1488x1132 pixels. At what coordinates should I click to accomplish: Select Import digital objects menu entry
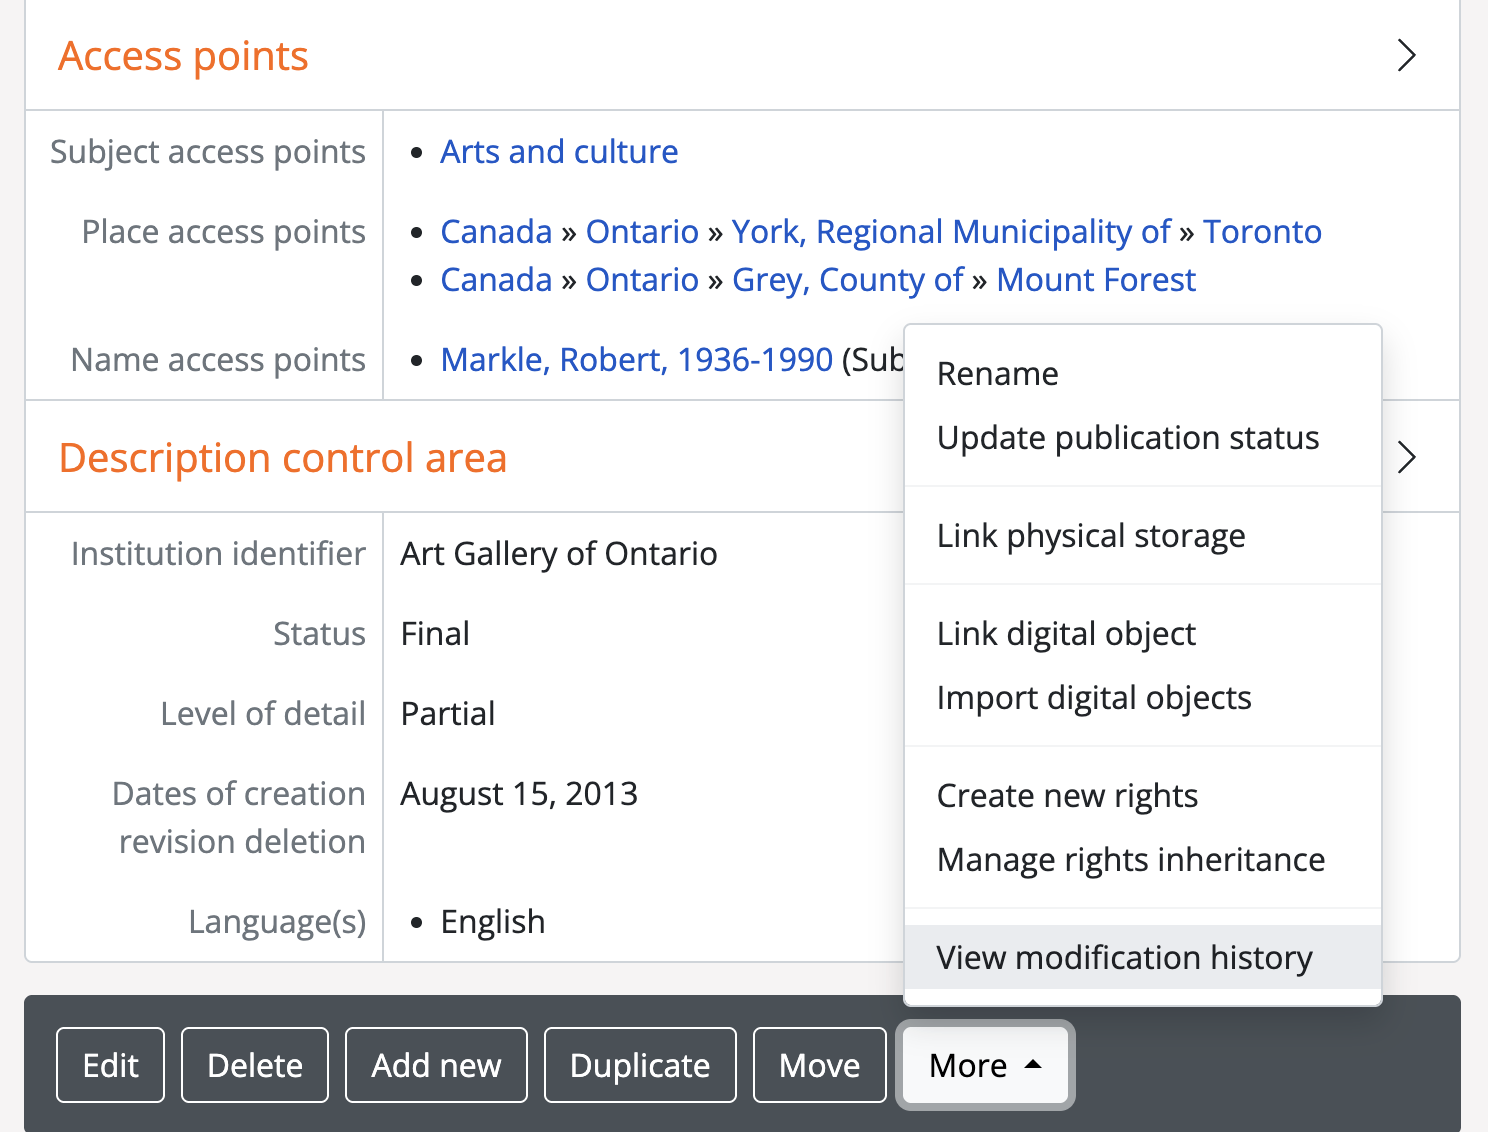pos(1093,698)
